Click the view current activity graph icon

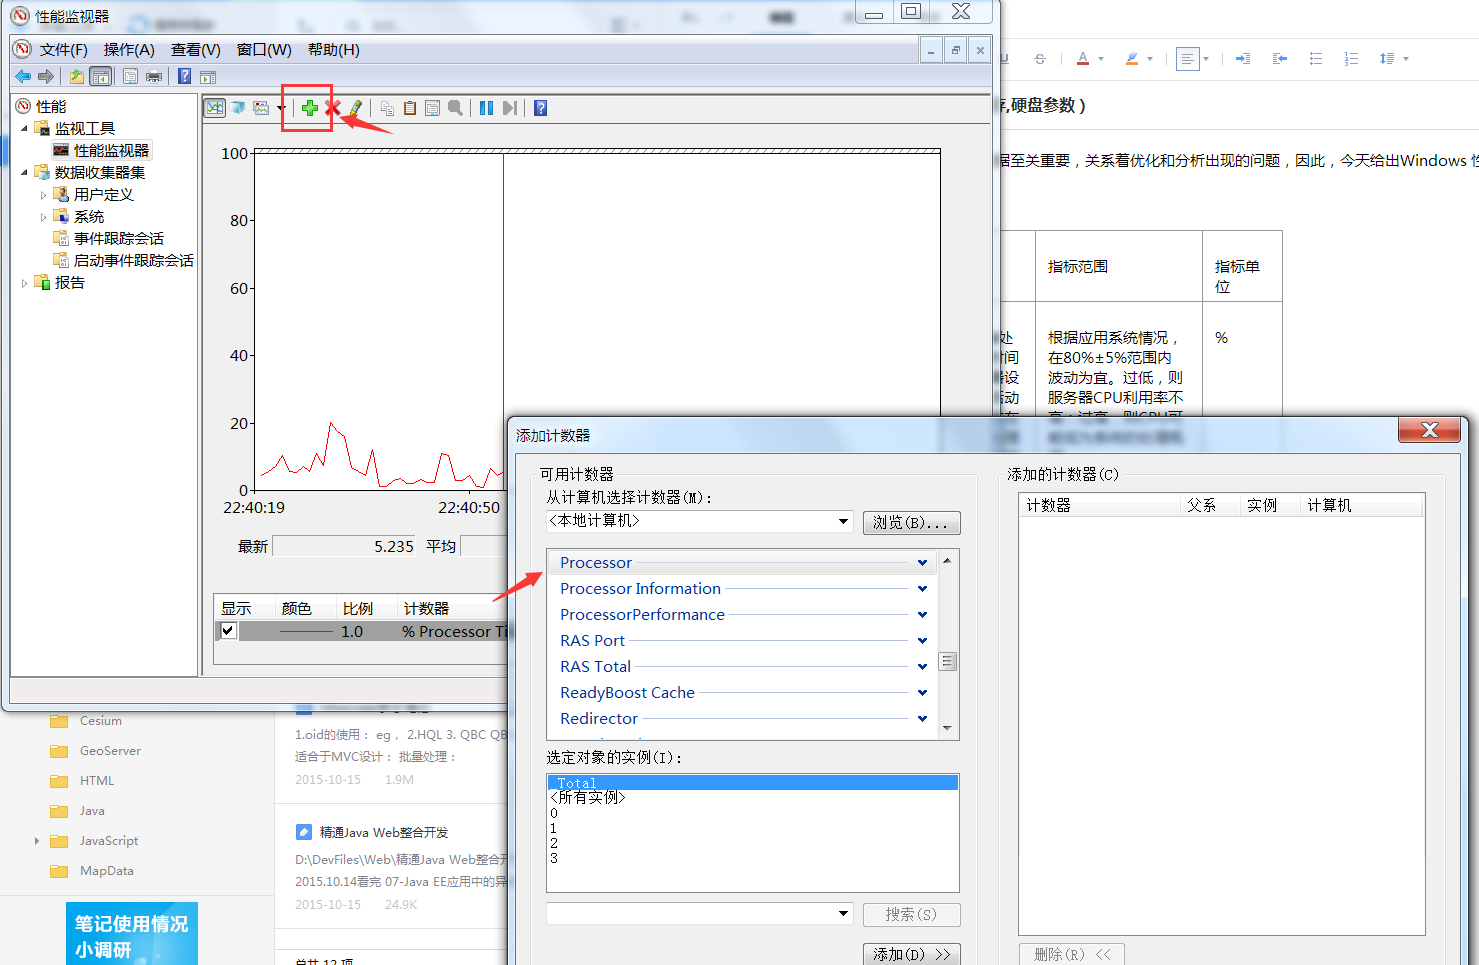[215, 108]
